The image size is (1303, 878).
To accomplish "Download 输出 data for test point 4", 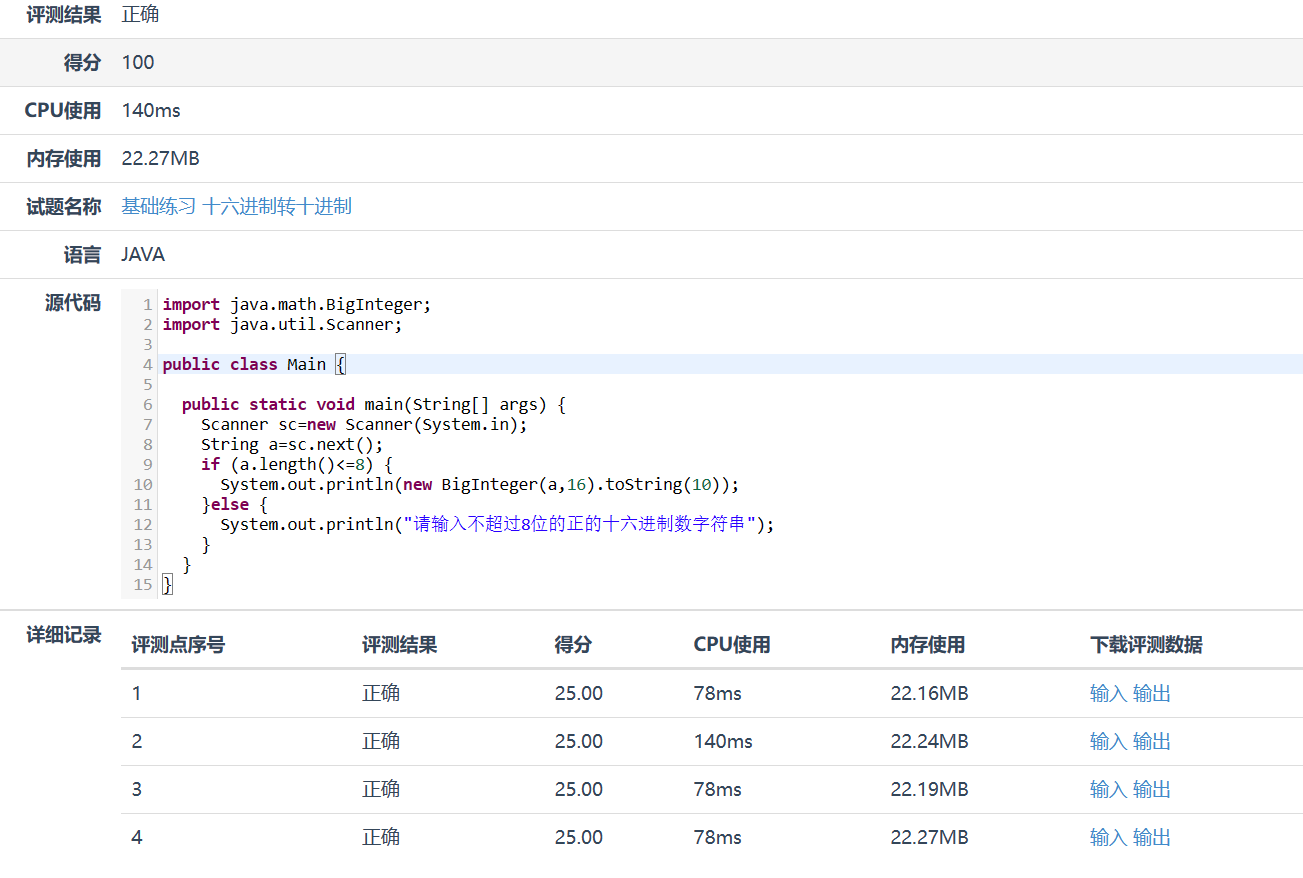I will 1151,838.
